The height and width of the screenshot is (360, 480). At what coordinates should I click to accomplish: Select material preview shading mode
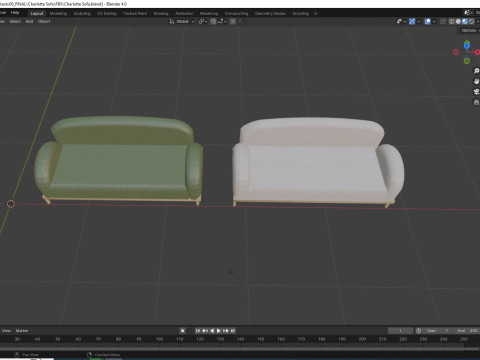465,21
